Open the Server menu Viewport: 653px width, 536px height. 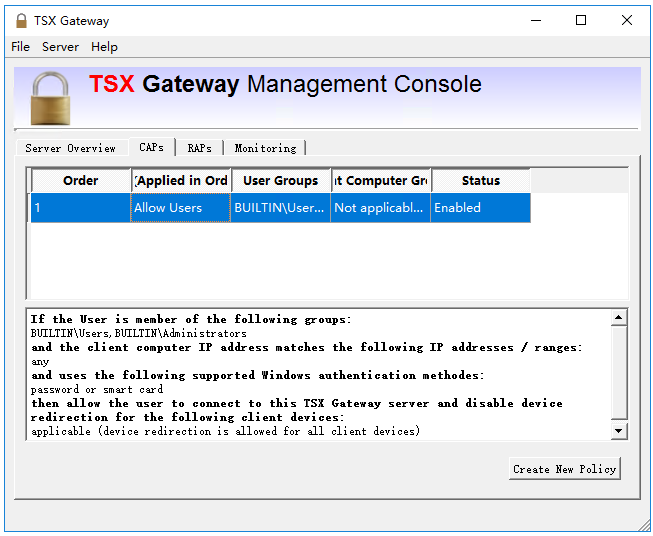pyautogui.click(x=60, y=47)
